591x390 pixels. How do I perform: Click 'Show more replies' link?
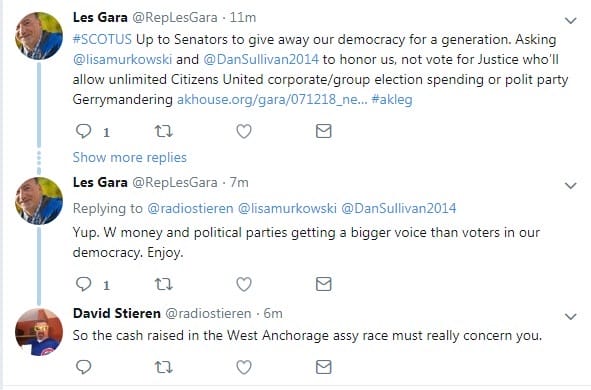click(130, 157)
